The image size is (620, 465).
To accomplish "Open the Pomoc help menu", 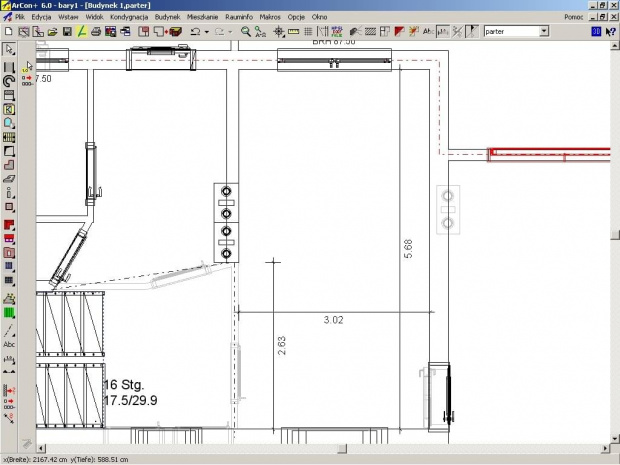I will (573, 18).
